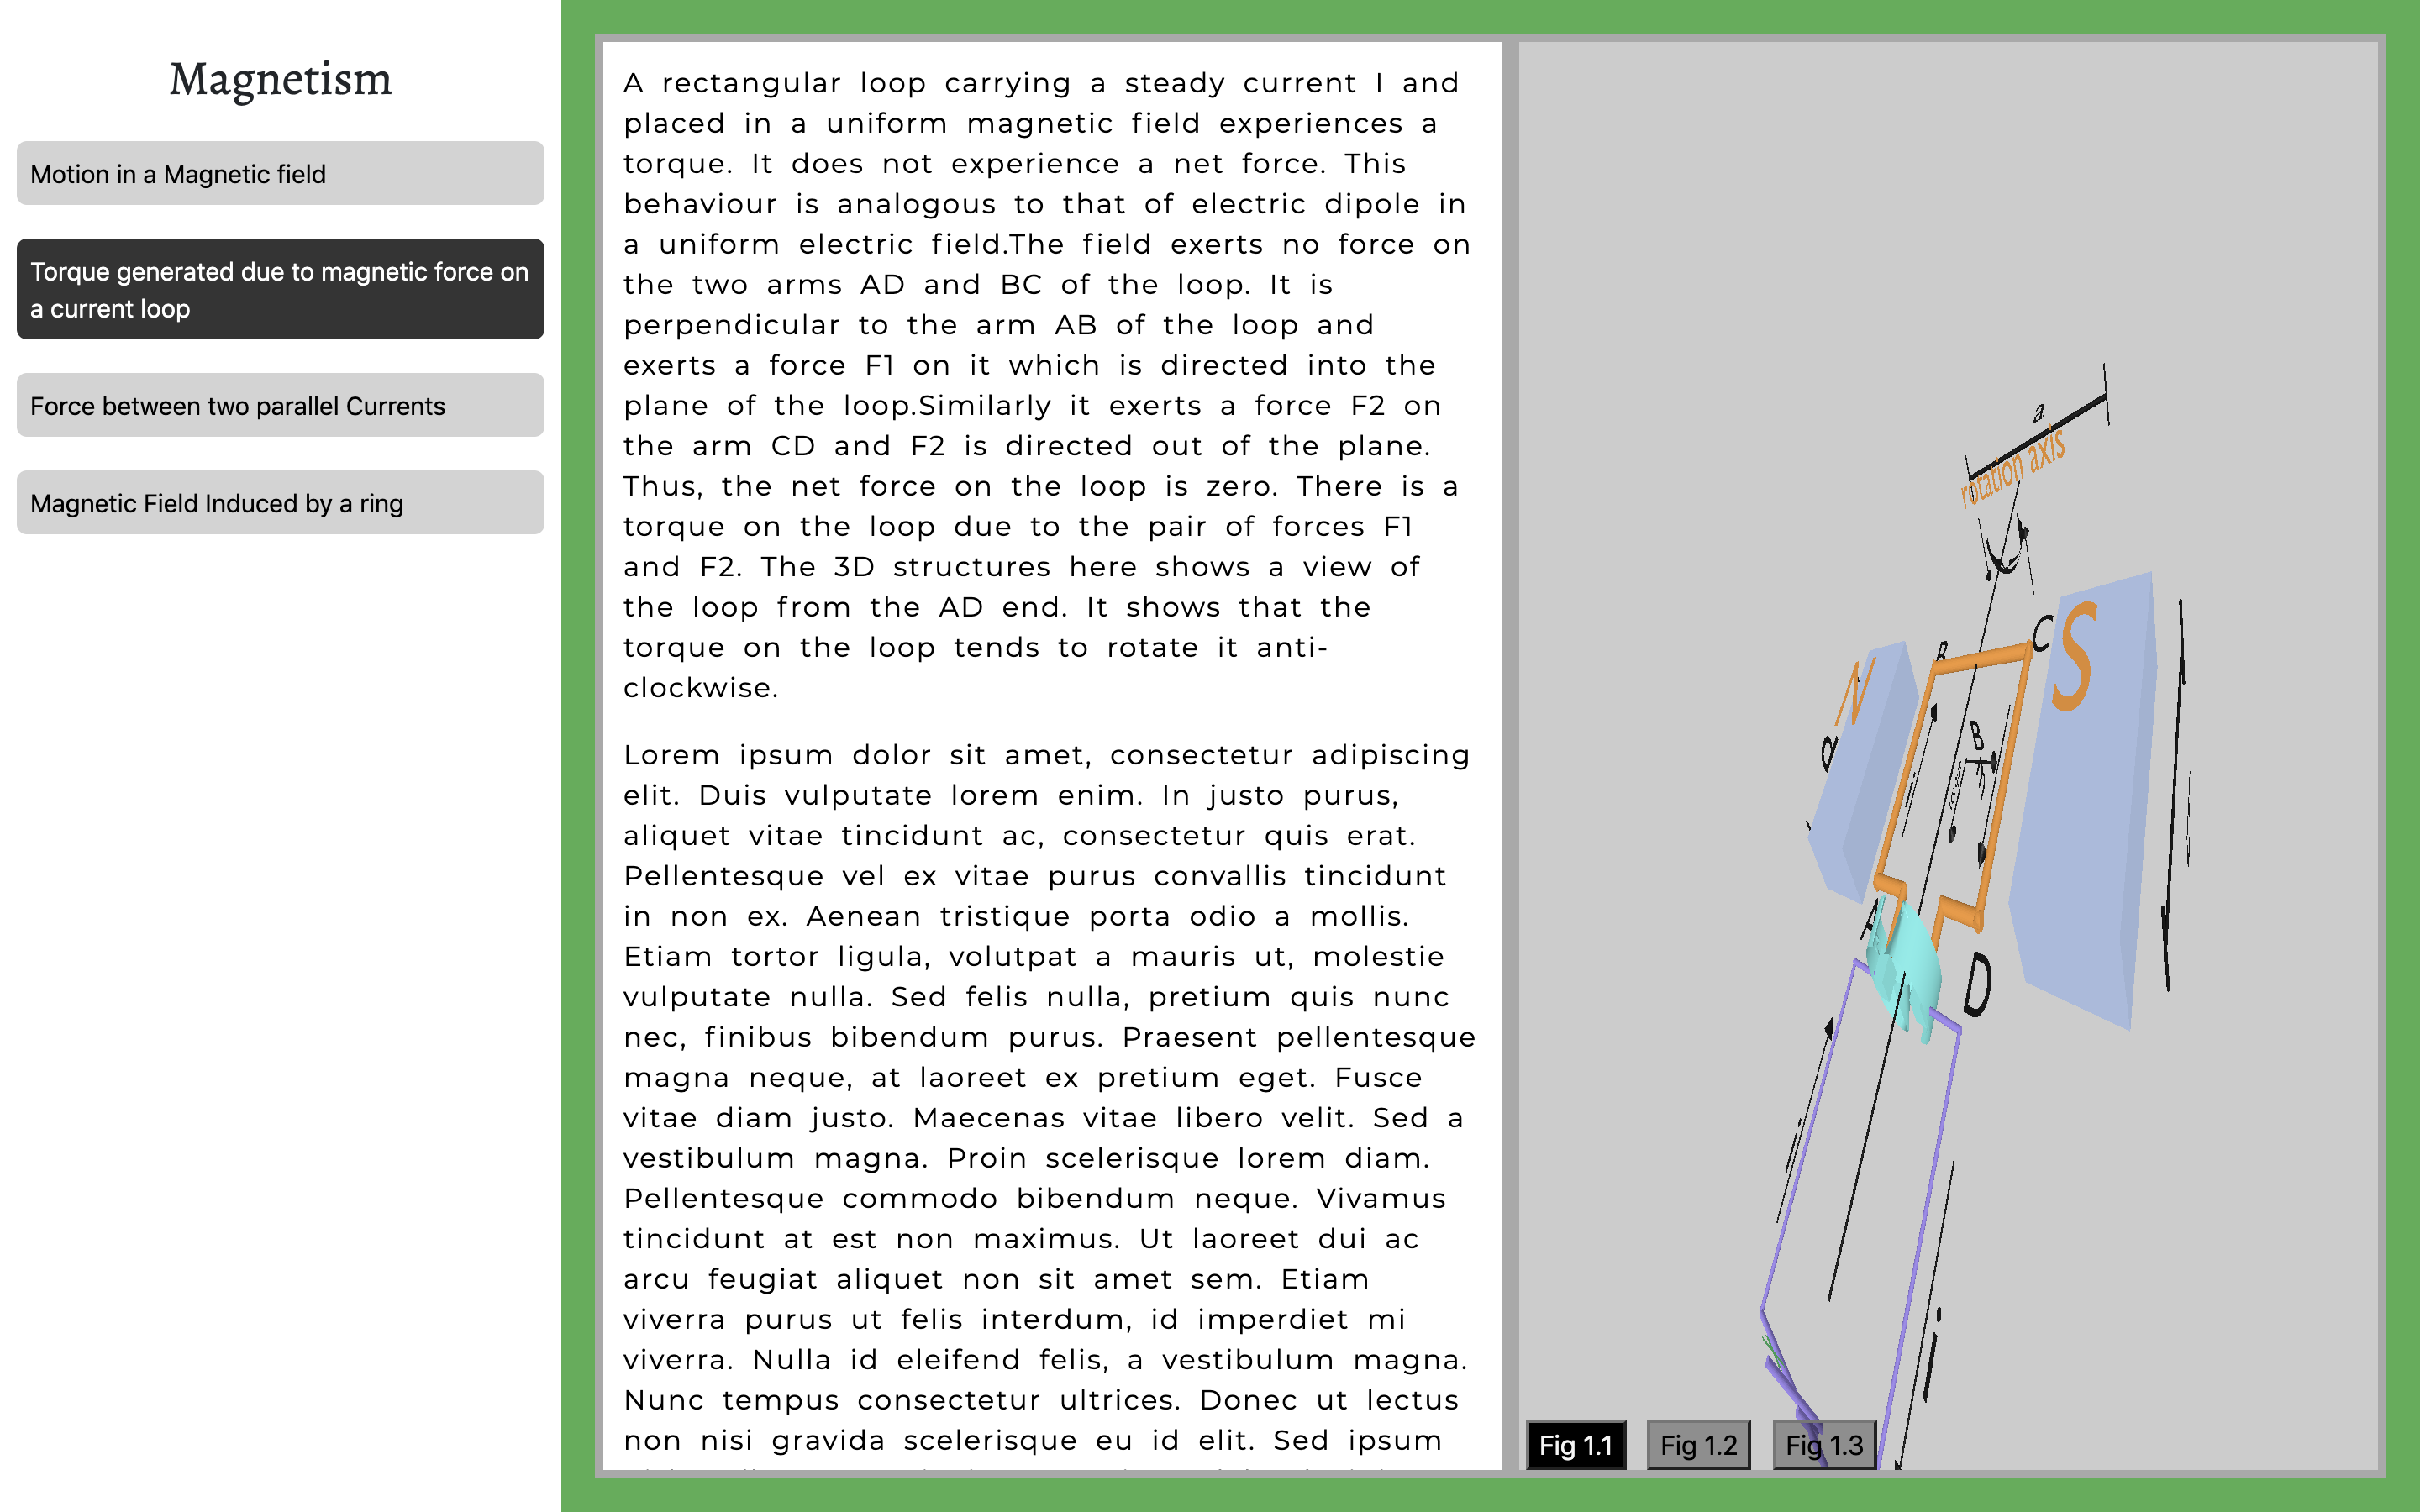Screen dimensions: 2420x1512
Task: Click the Magnetism heading
Action: tap(280, 79)
